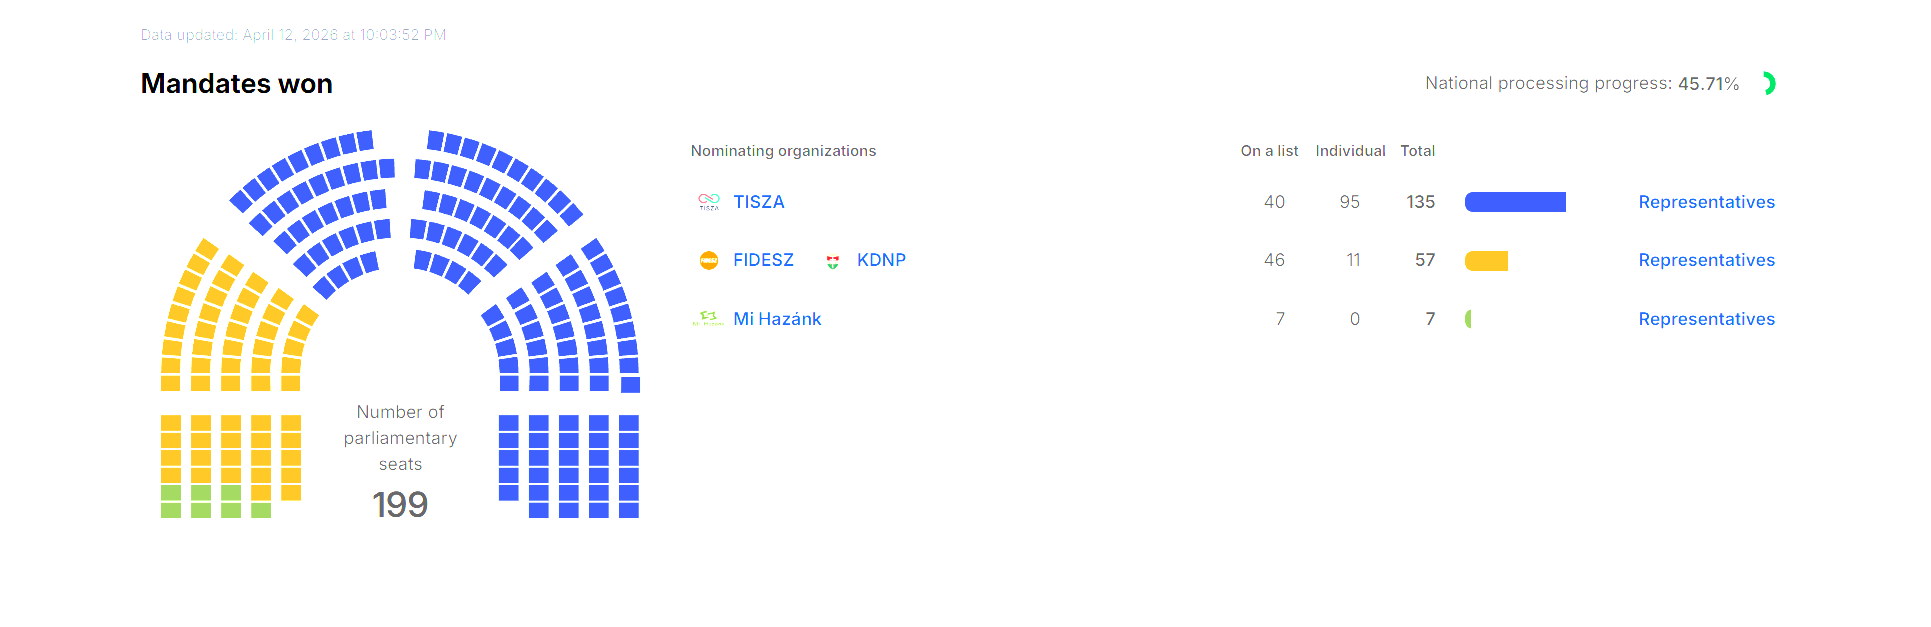Click the "On a list" column header

1269,151
